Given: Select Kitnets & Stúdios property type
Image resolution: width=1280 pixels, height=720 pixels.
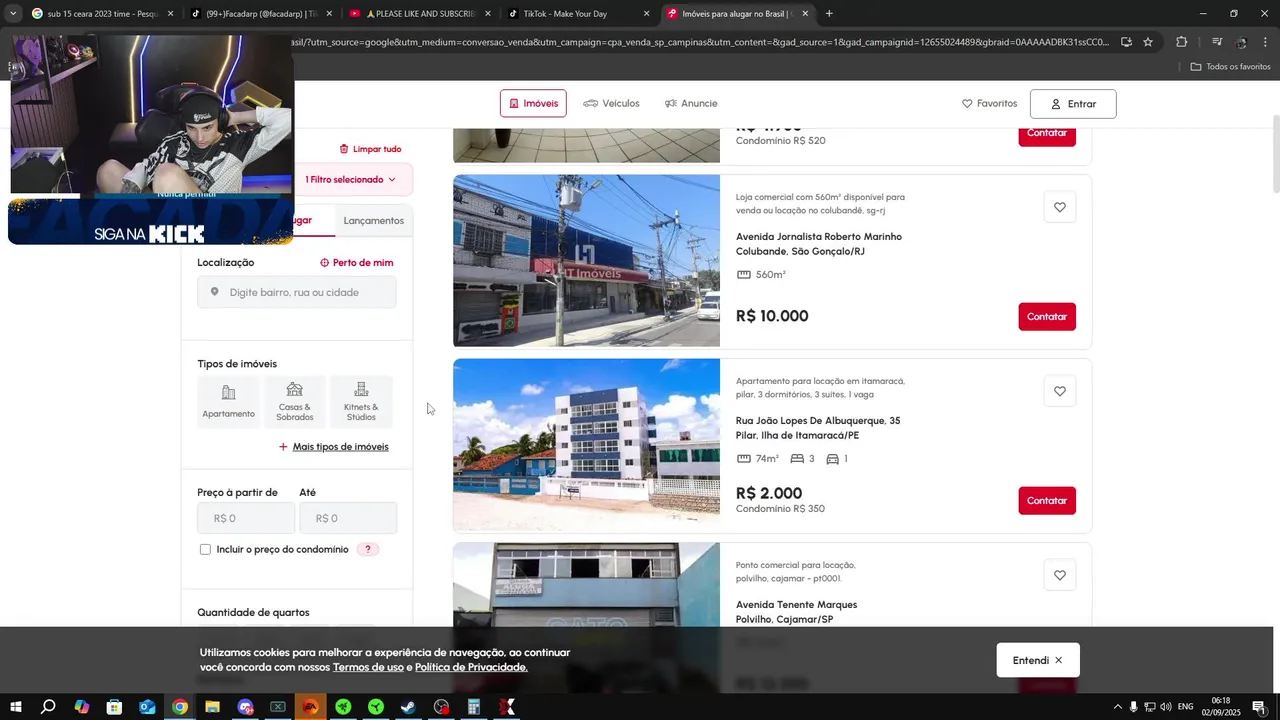Looking at the screenshot, I should 361,402.
